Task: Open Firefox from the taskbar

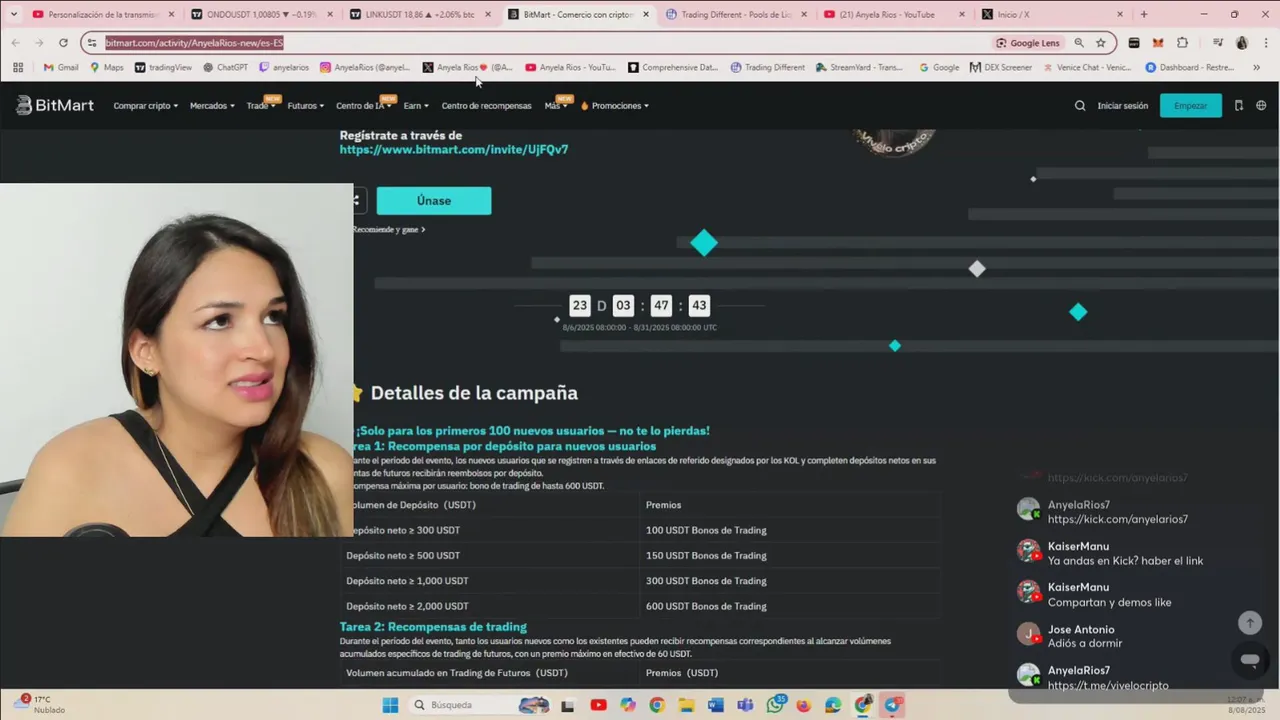Action: (x=804, y=705)
